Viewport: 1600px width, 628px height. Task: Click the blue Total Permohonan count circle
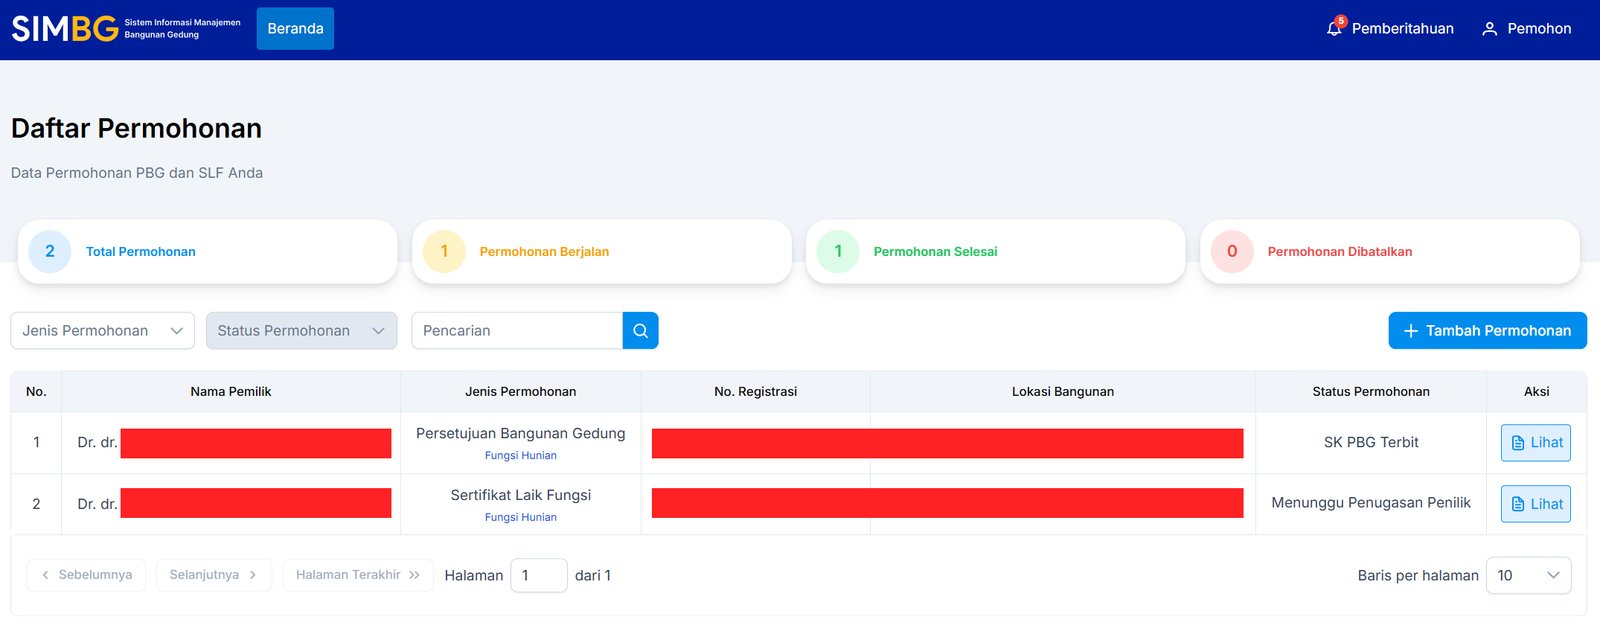(50, 252)
